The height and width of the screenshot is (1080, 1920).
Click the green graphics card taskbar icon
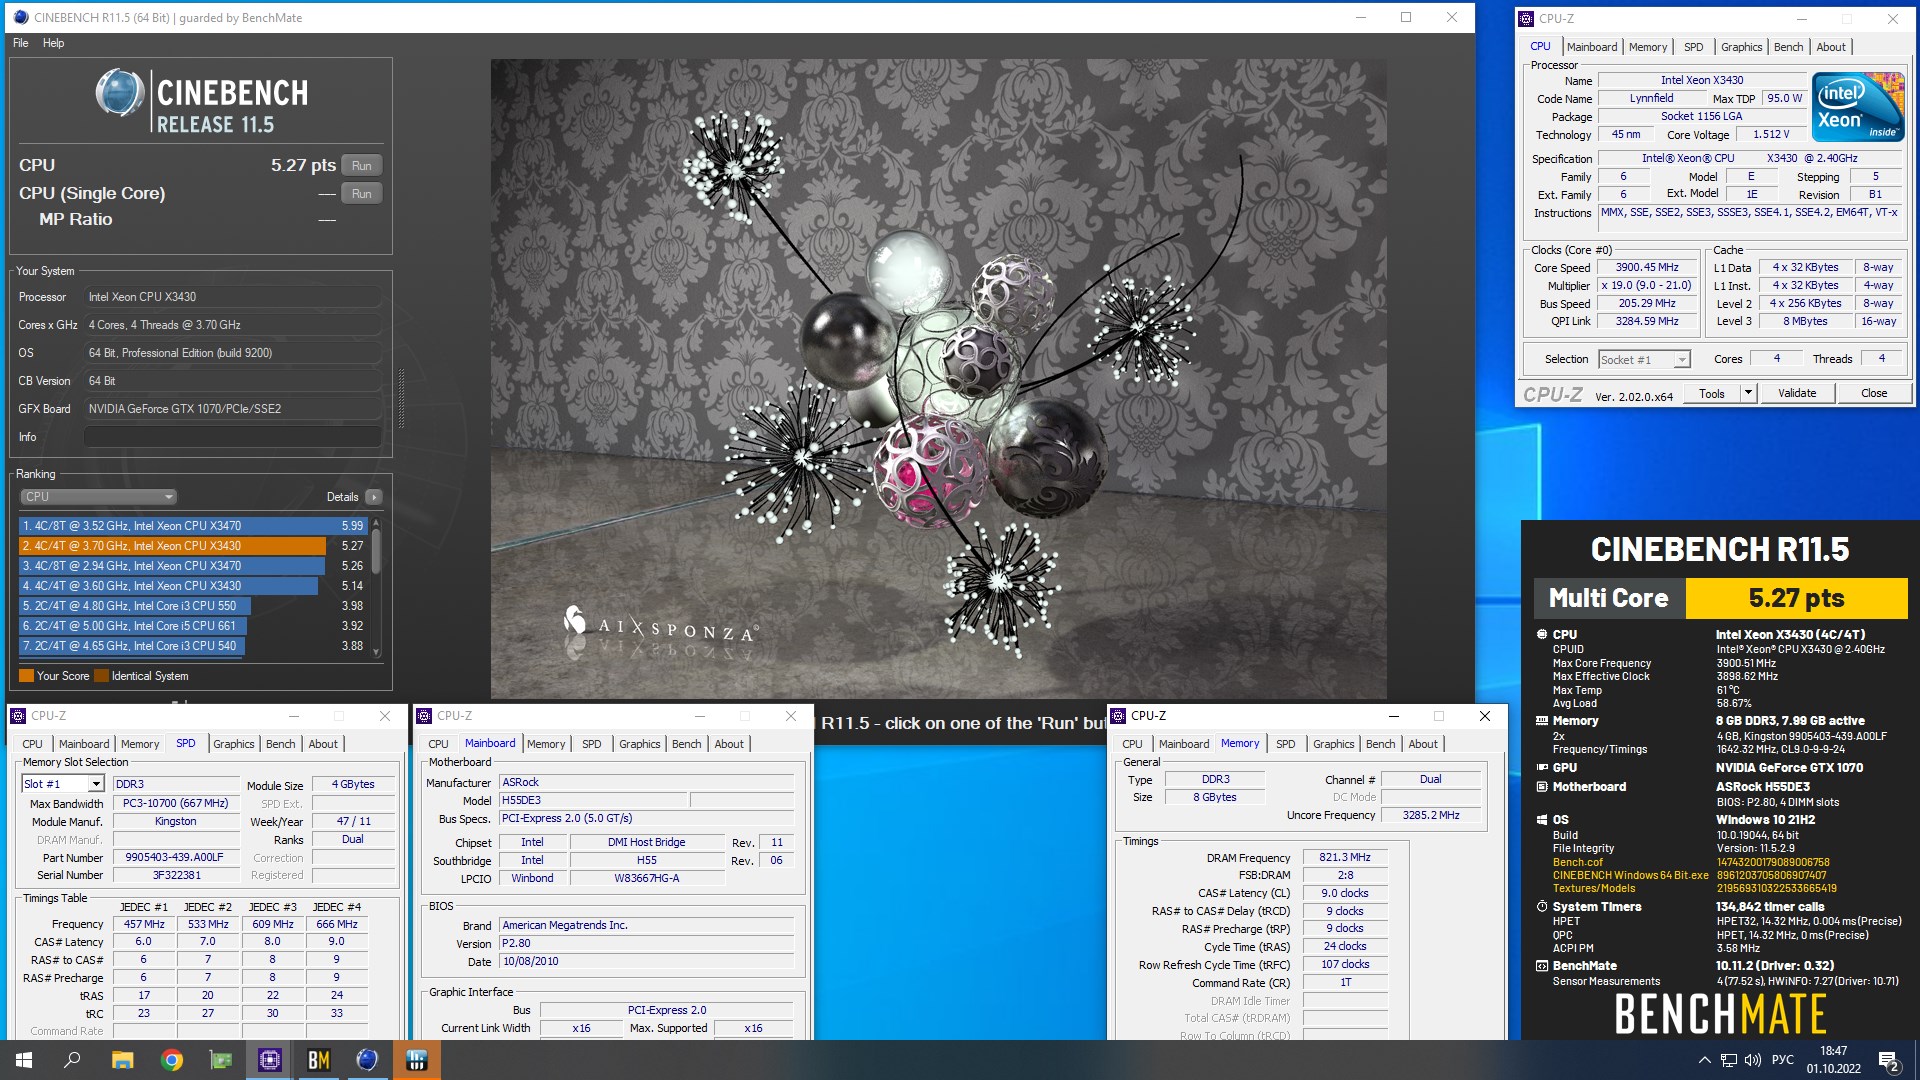pos(220,1060)
